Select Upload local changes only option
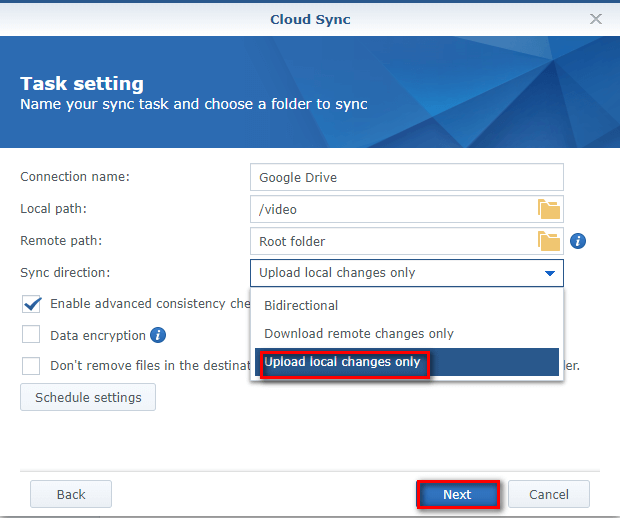The width and height of the screenshot is (620, 518). tap(342, 362)
